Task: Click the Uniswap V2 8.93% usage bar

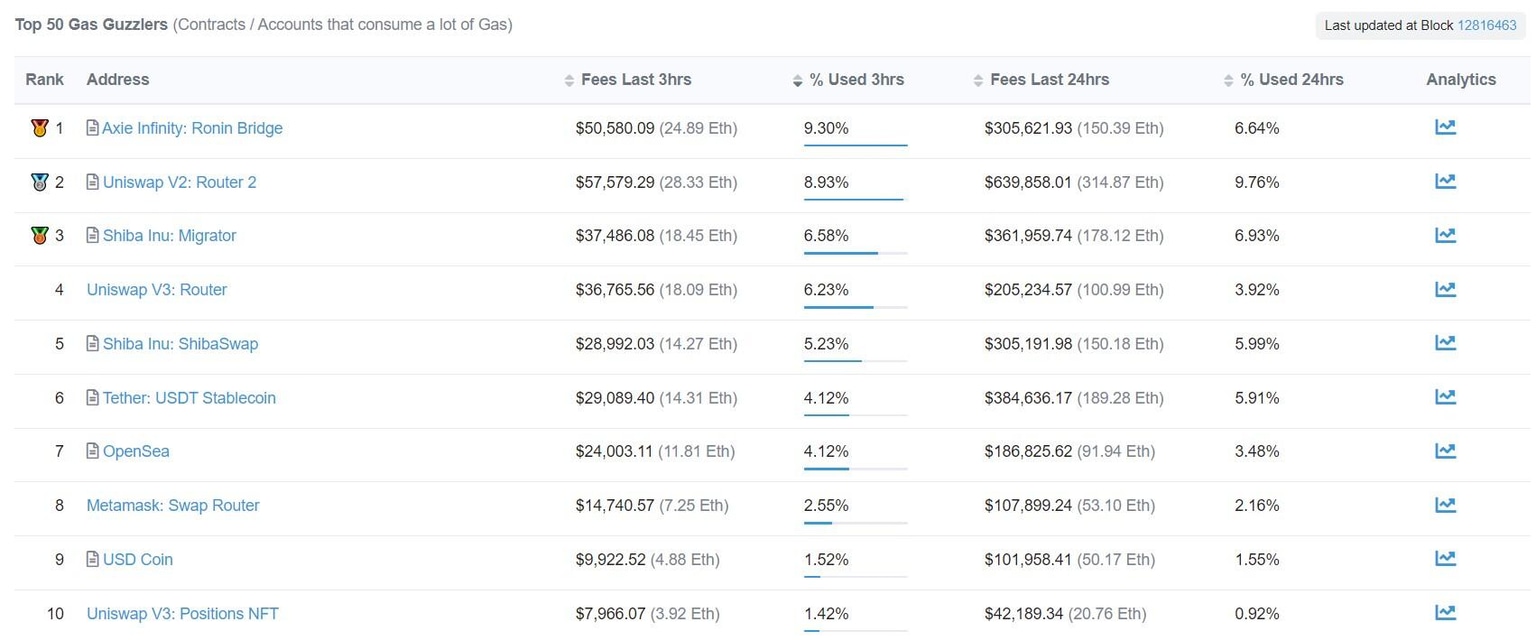Action: click(x=853, y=200)
